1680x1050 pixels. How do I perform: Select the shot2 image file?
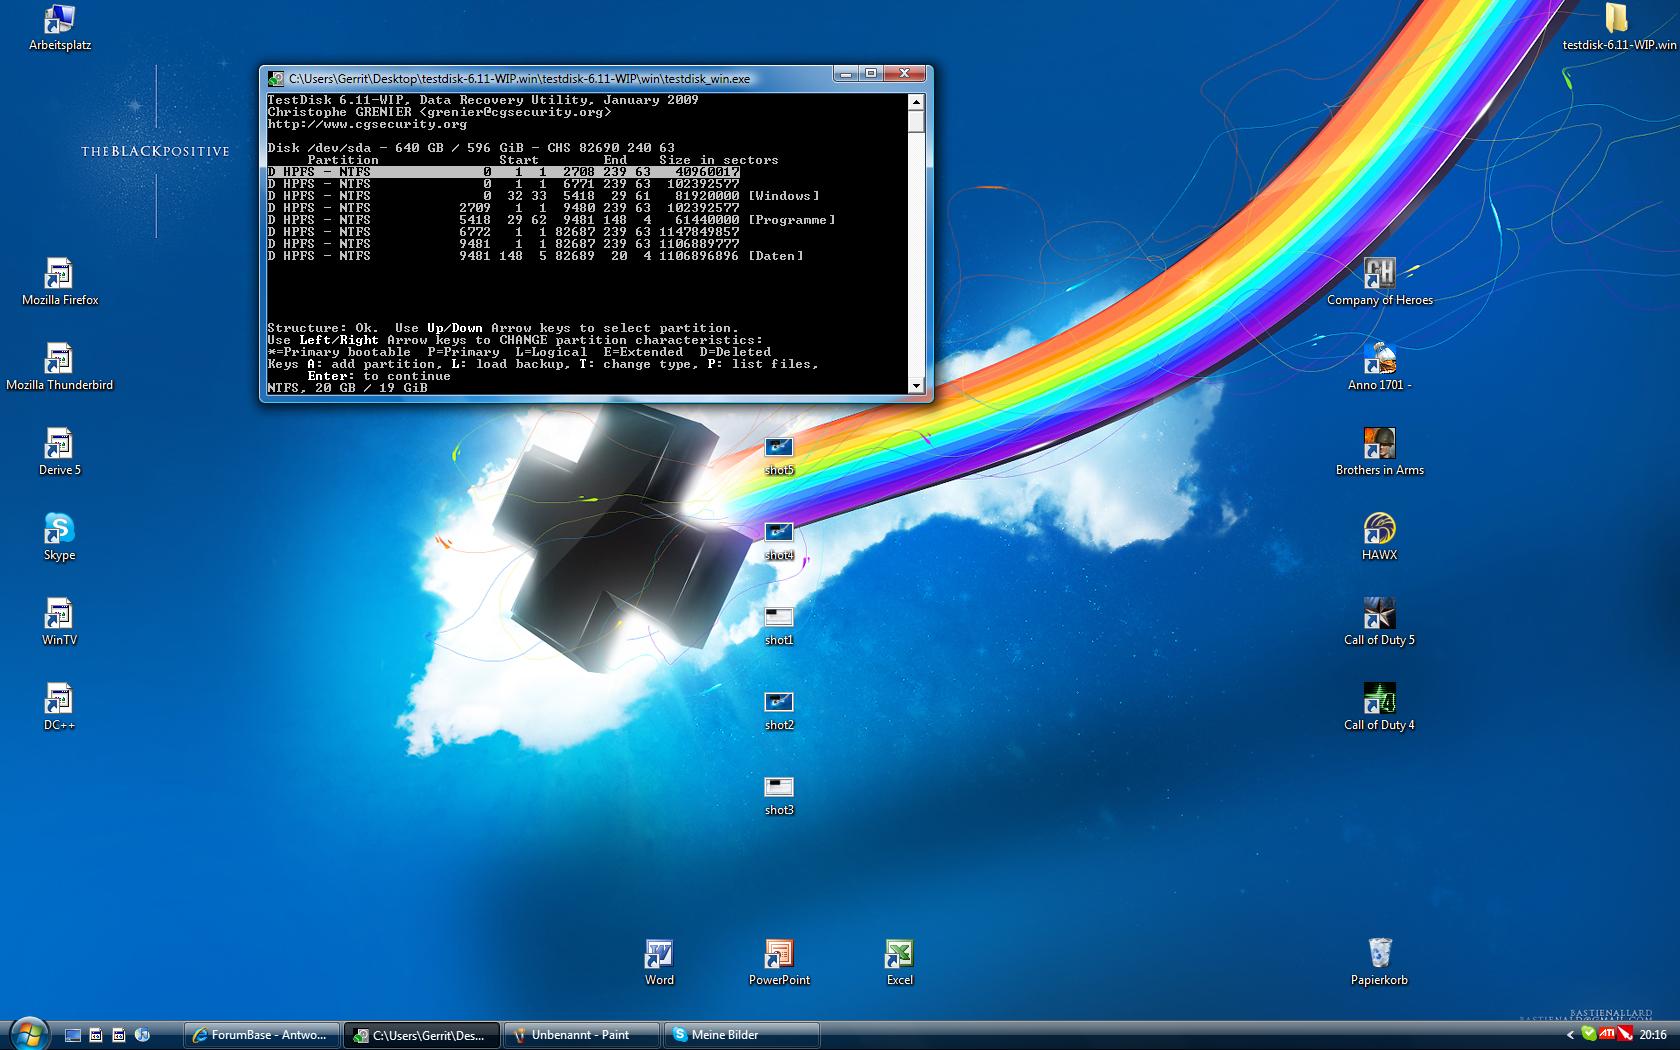[x=779, y=711]
